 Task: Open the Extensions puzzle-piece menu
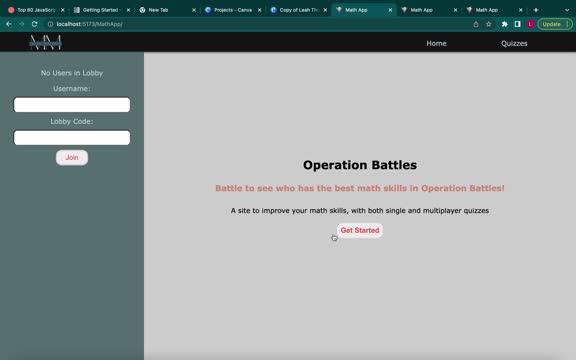coord(504,24)
